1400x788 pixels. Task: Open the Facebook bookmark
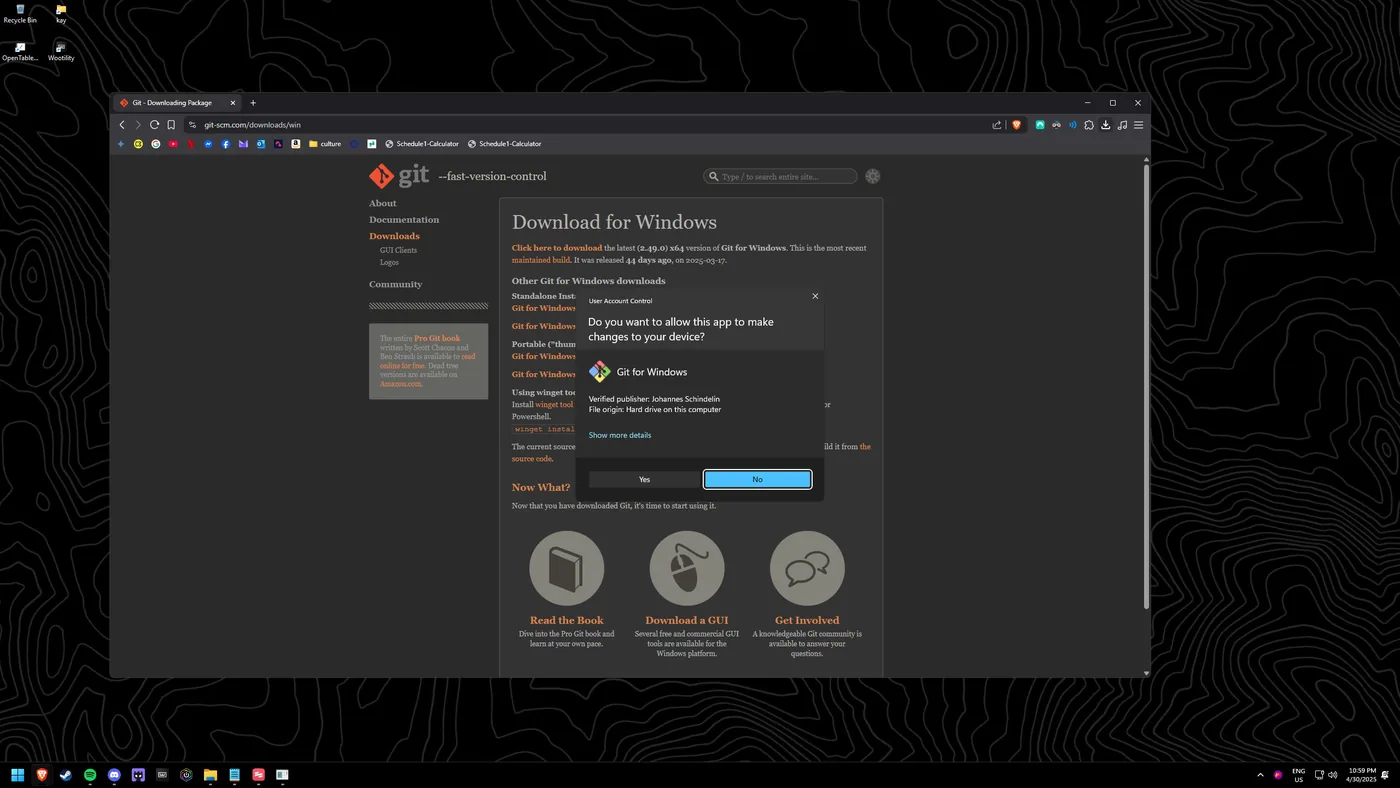click(226, 144)
